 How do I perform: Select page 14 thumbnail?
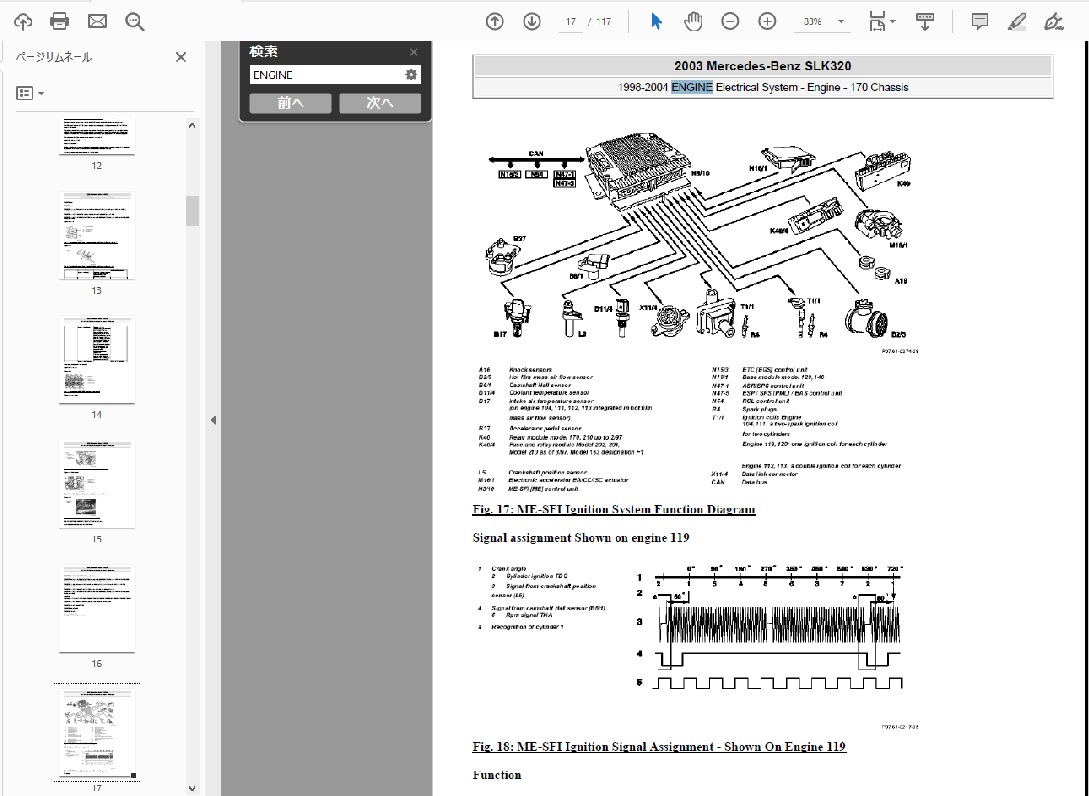[x=97, y=360]
